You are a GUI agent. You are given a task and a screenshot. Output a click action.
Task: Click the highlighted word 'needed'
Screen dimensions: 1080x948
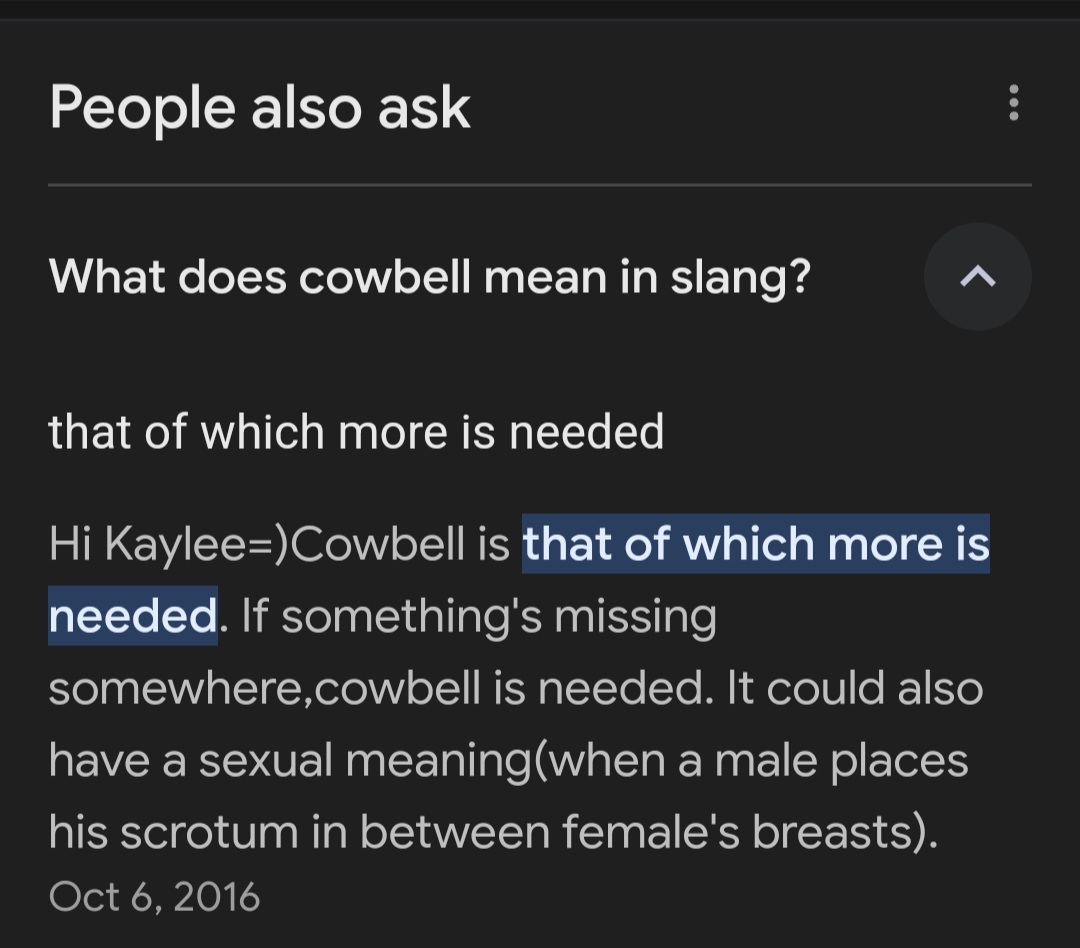(x=133, y=615)
